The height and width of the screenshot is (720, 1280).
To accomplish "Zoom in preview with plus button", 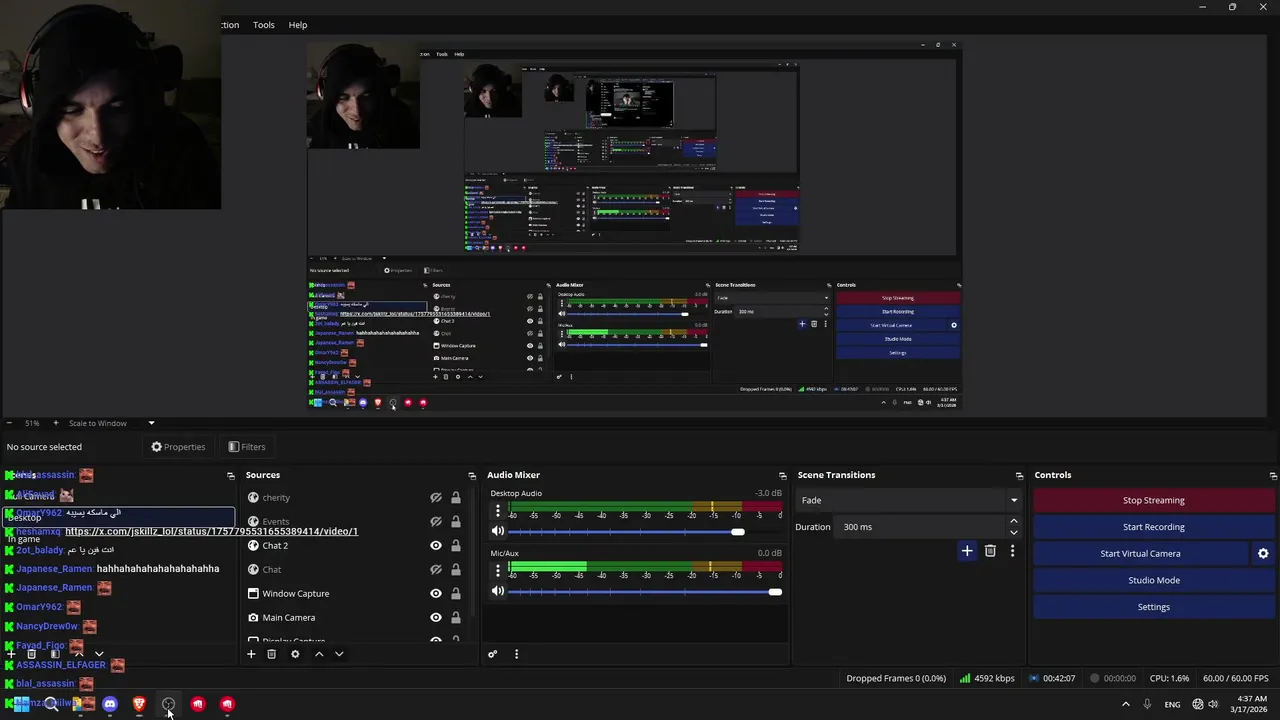I will pyautogui.click(x=55, y=423).
